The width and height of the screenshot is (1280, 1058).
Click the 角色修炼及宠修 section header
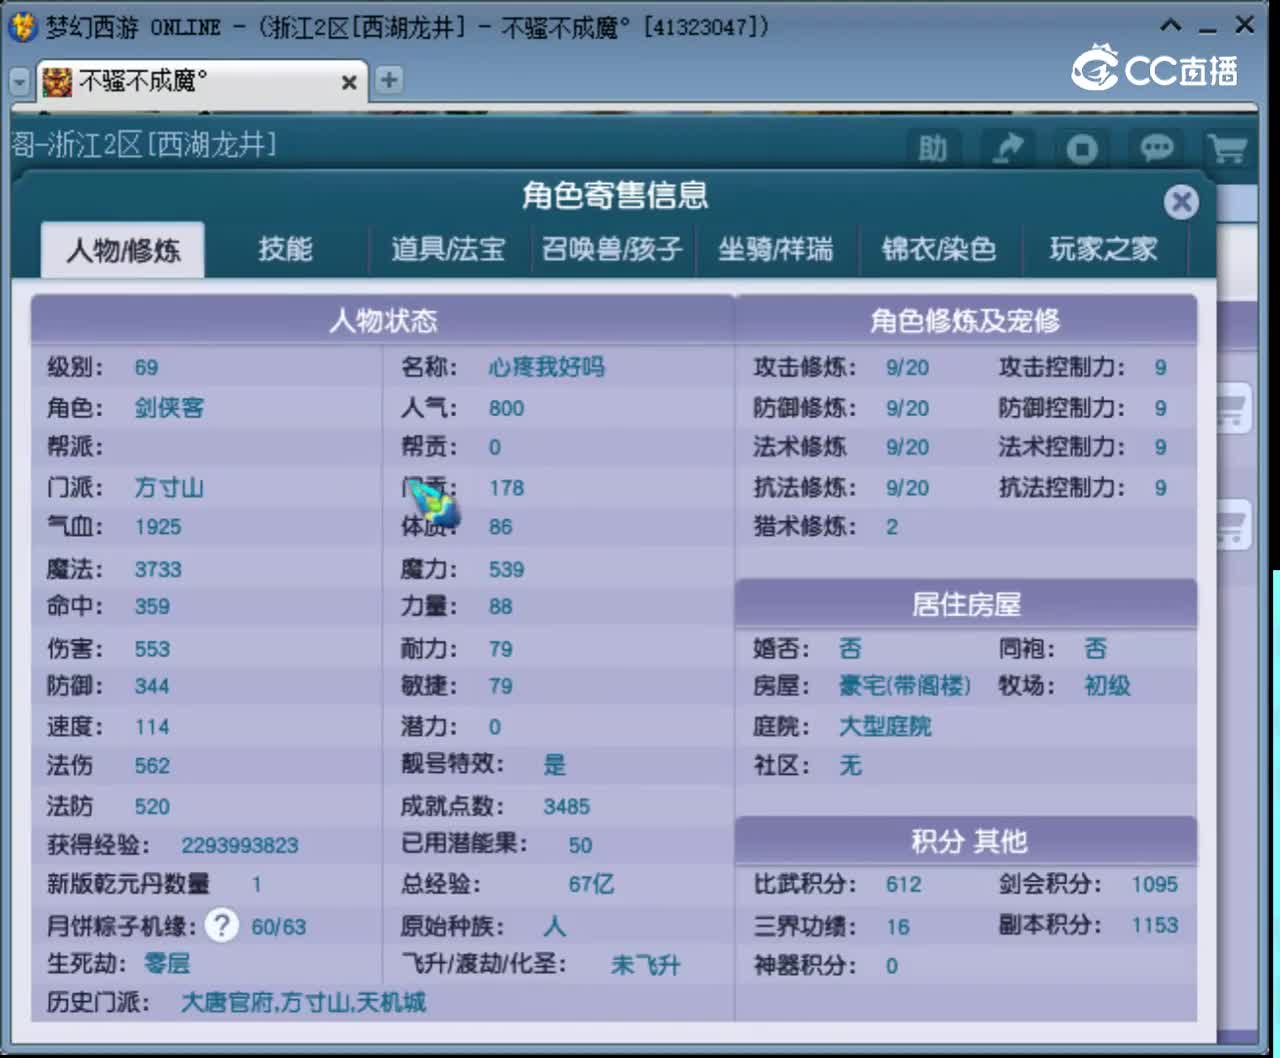click(965, 320)
